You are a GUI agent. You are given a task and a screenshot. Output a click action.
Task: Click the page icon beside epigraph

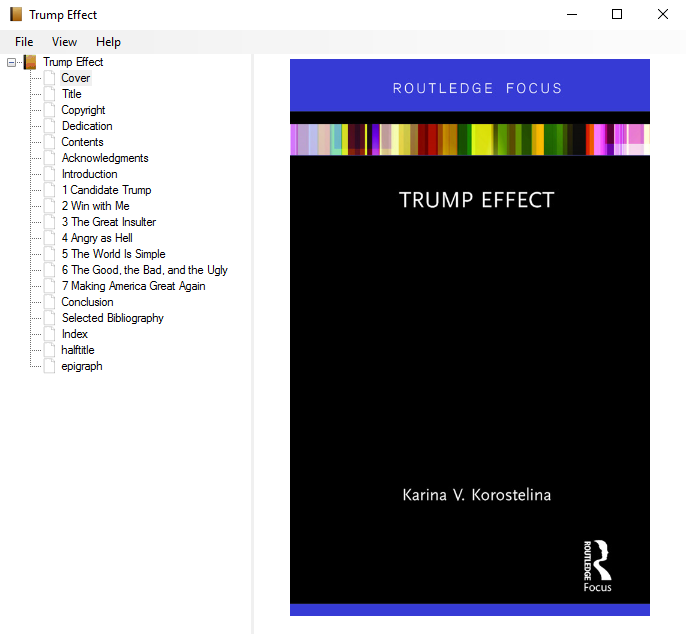pyautogui.click(x=49, y=366)
